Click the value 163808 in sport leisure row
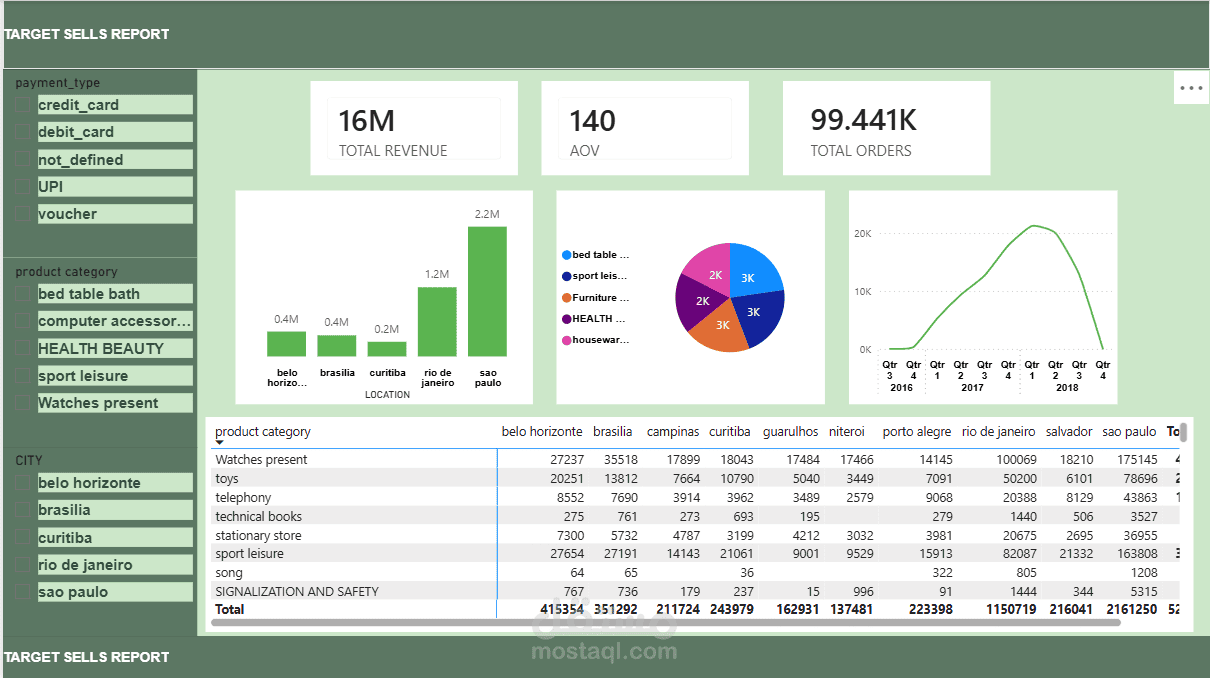Viewport: 1210px width, 678px height. [1137, 554]
